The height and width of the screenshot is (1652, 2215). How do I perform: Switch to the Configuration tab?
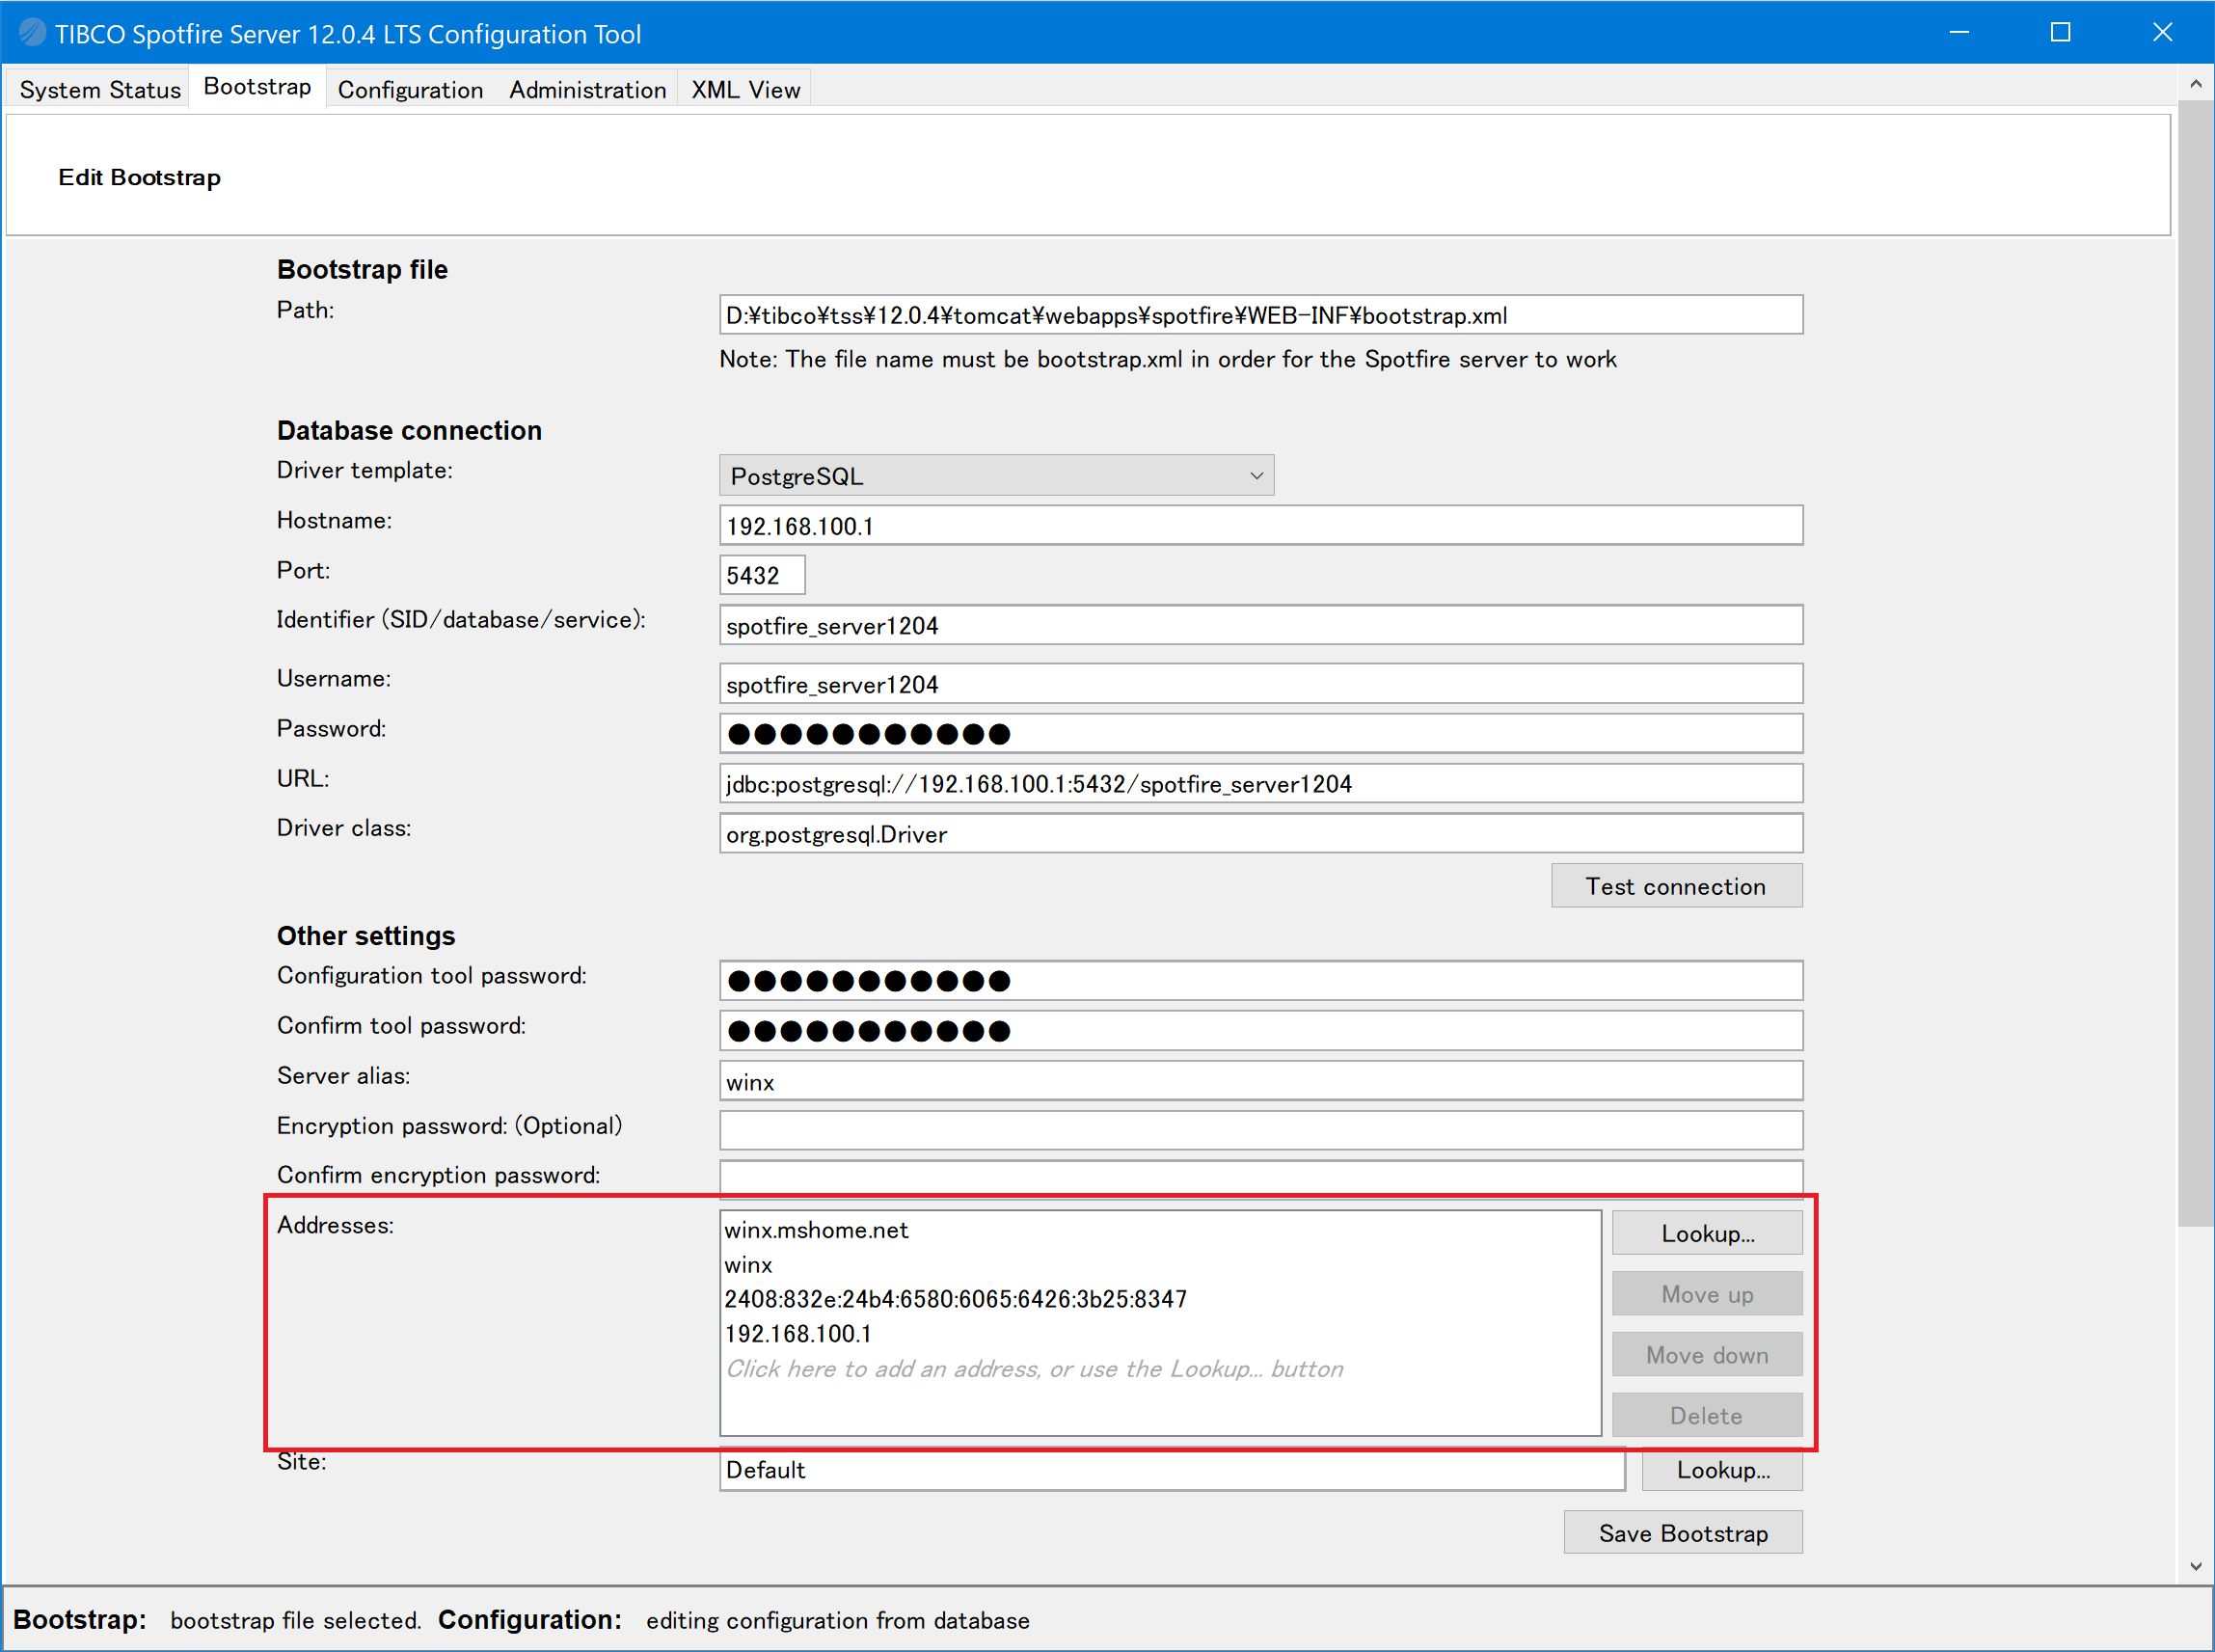pyautogui.click(x=410, y=89)
